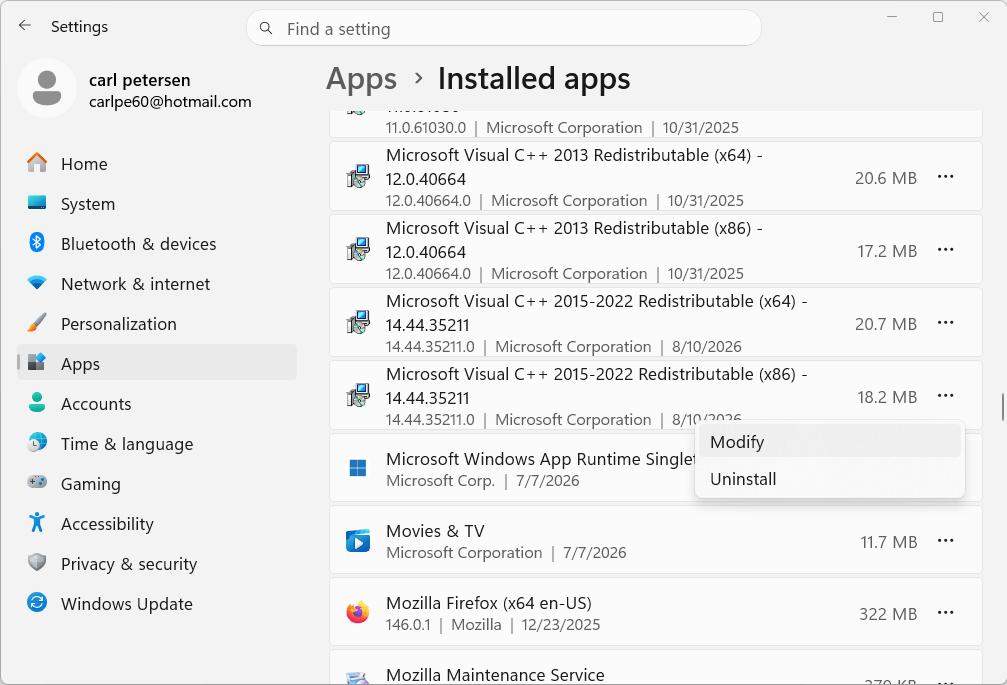Open Windows Update settings
1007x685 pixels.
point(157,603)
